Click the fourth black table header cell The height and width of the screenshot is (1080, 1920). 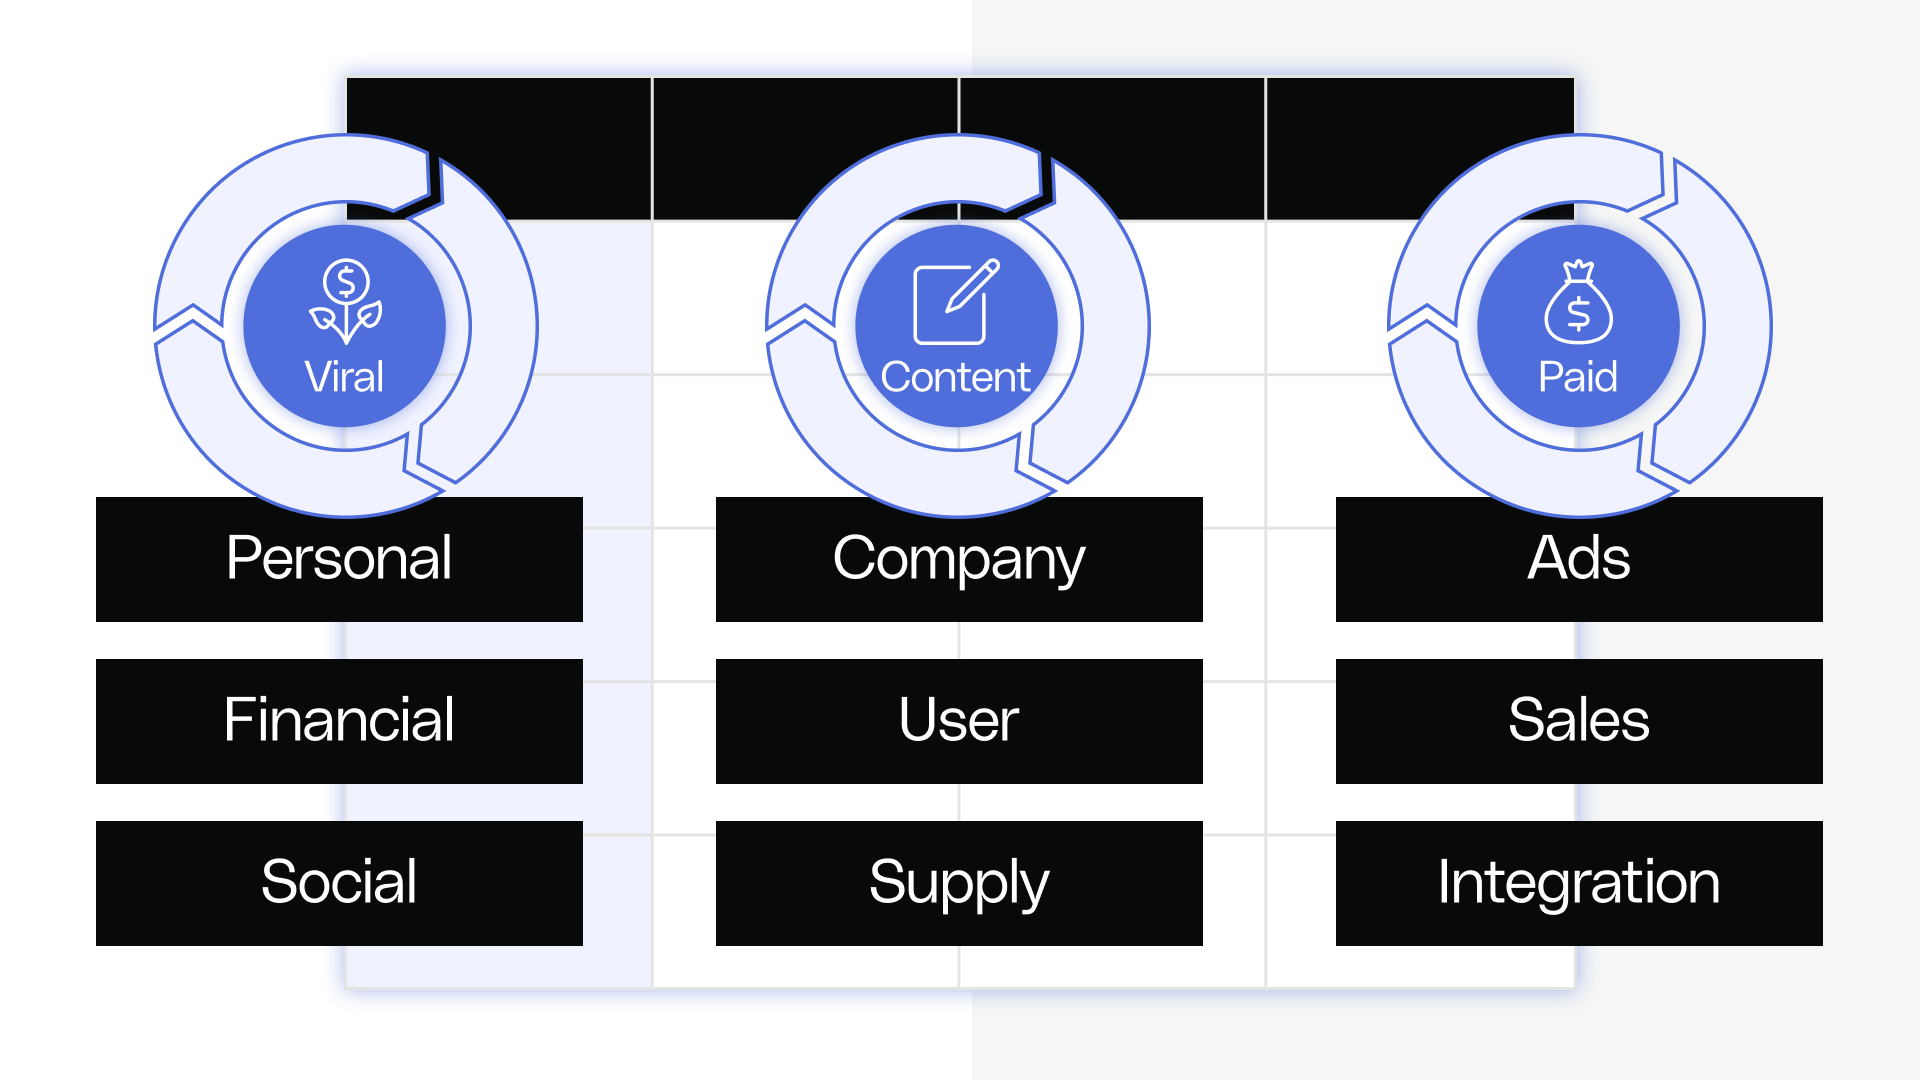(x=1420, y=110)
